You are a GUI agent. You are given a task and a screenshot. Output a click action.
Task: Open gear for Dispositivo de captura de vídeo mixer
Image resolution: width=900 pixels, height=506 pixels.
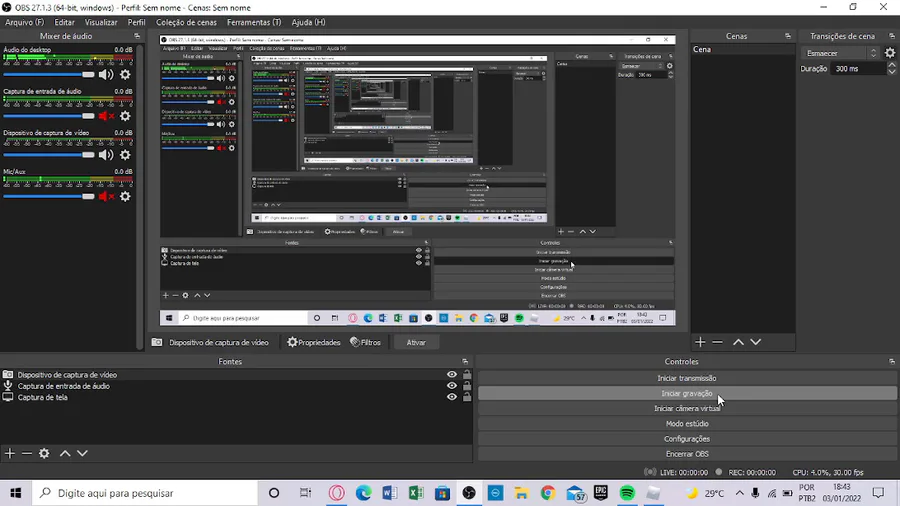click(125, 155)
